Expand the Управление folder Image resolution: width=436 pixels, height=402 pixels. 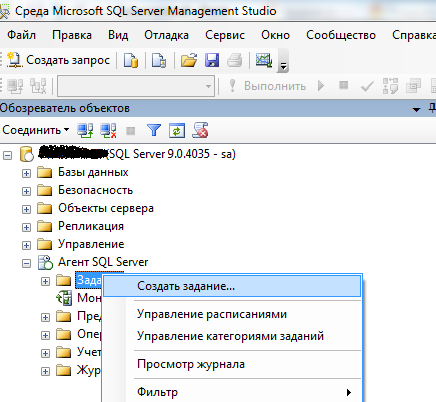pyautogui.click(x=26, y=245)
